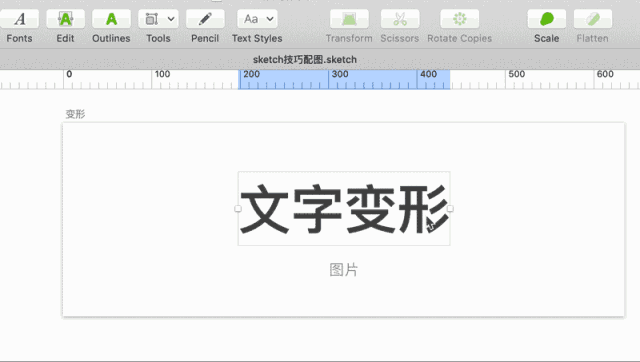Expand the Text Styles dropdown chevron
Image resolution: width=640 pixels, height=362 pixels.
click(270, 19)
